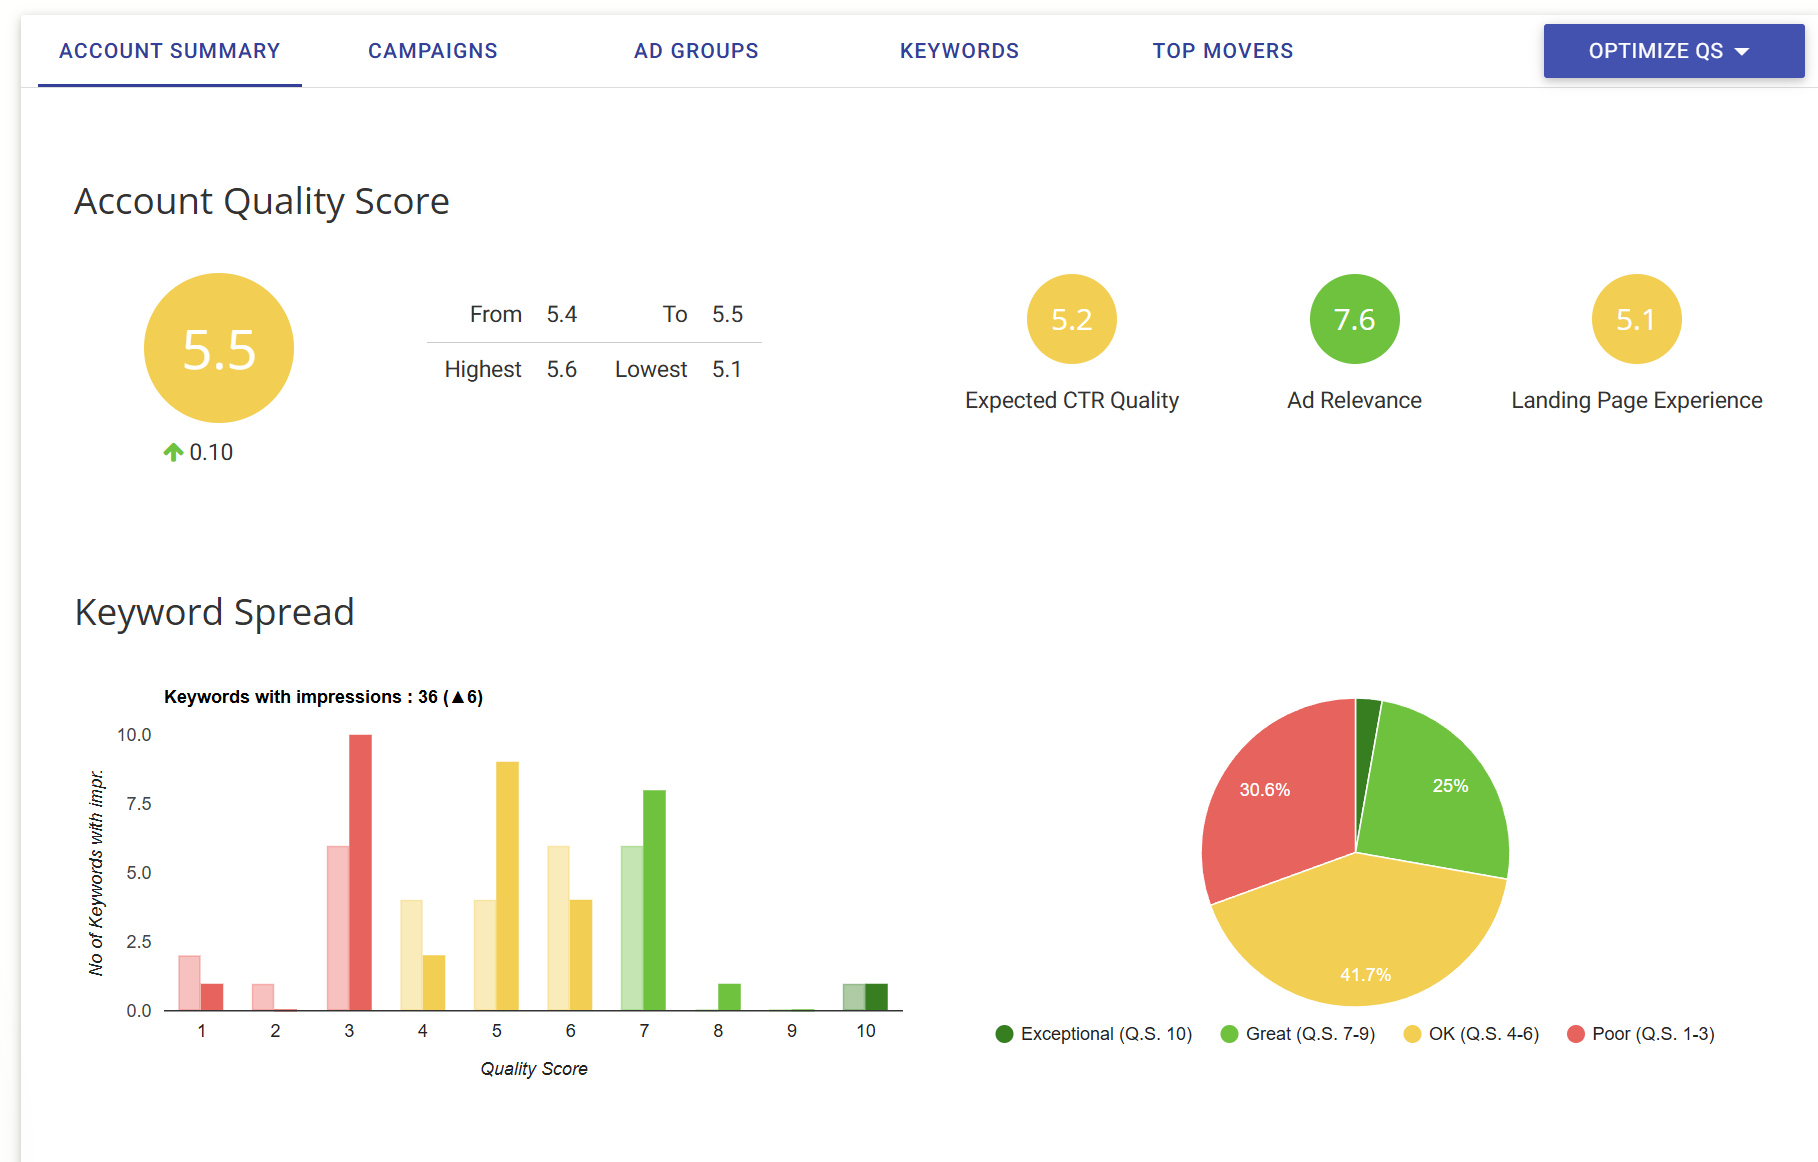This screenshot has height=1162, width=1818.
Task: Click the dark green Exceptional legend dot
Action: (x=1004, y=1033)
